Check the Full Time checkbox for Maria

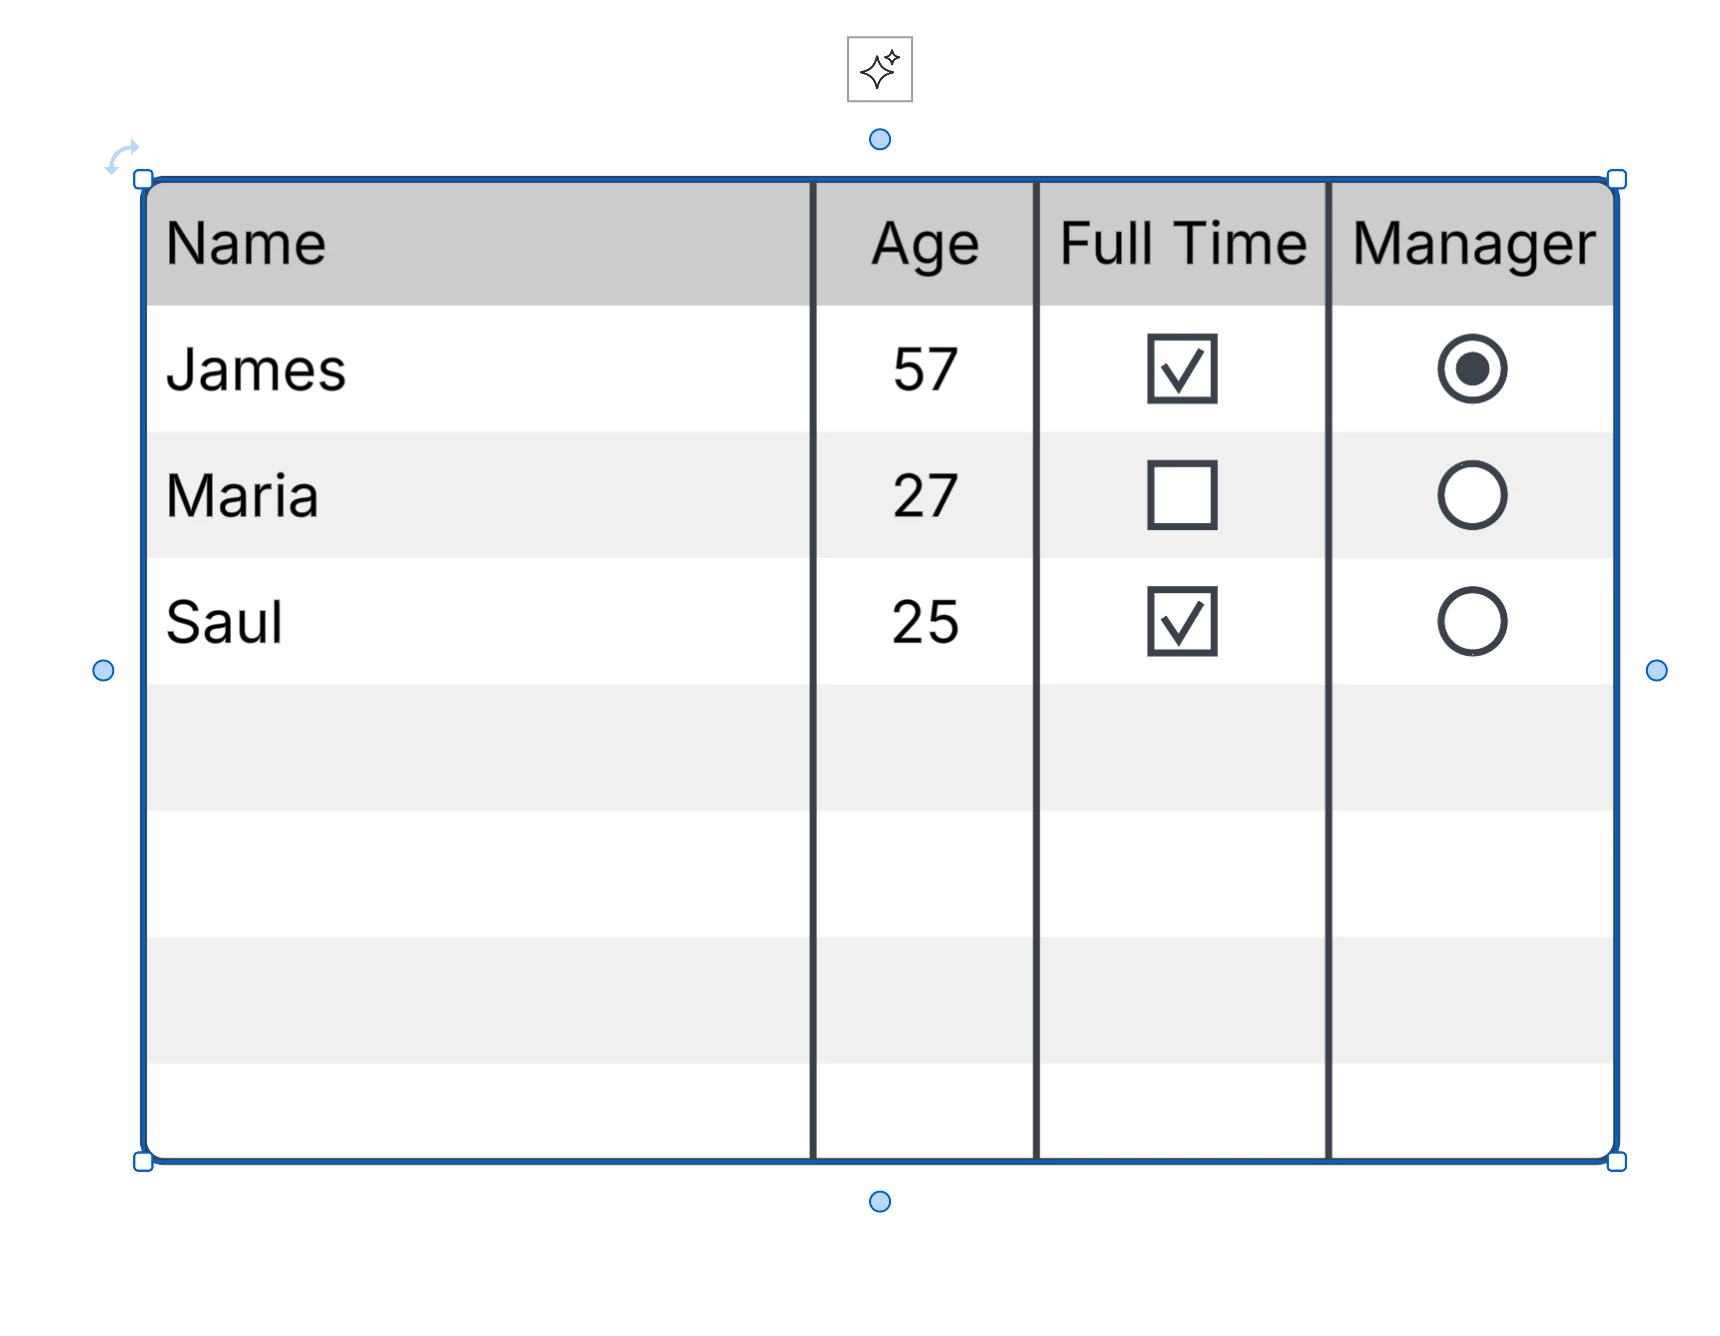[1182, 495]
